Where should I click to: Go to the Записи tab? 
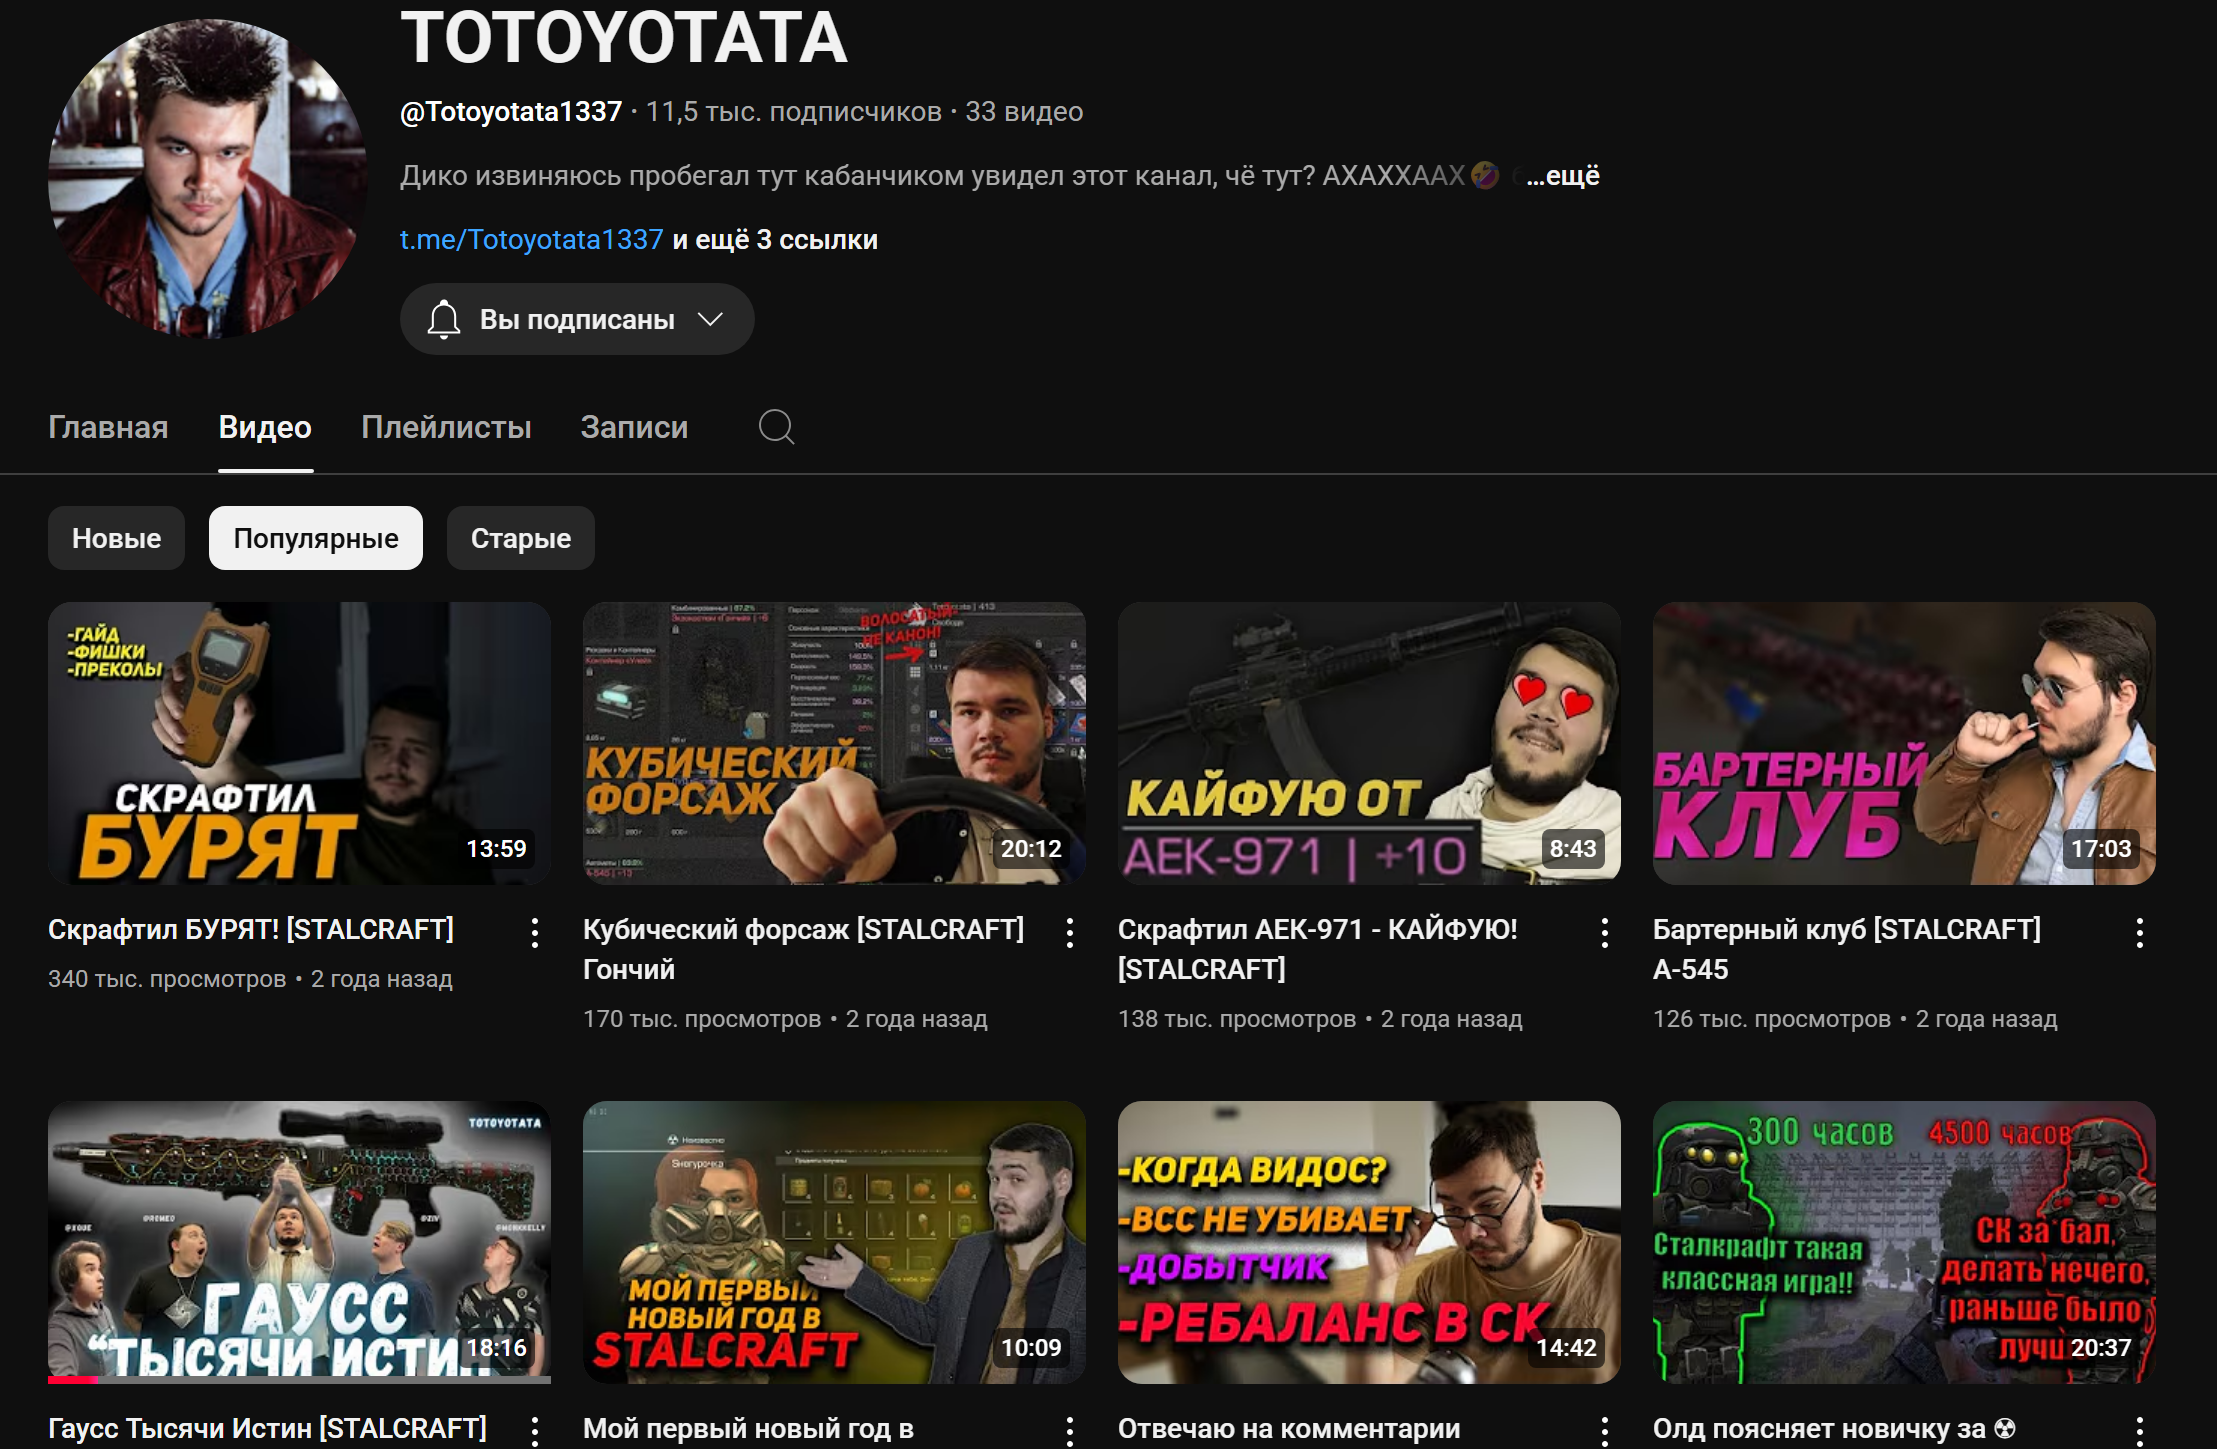point(634,427)
